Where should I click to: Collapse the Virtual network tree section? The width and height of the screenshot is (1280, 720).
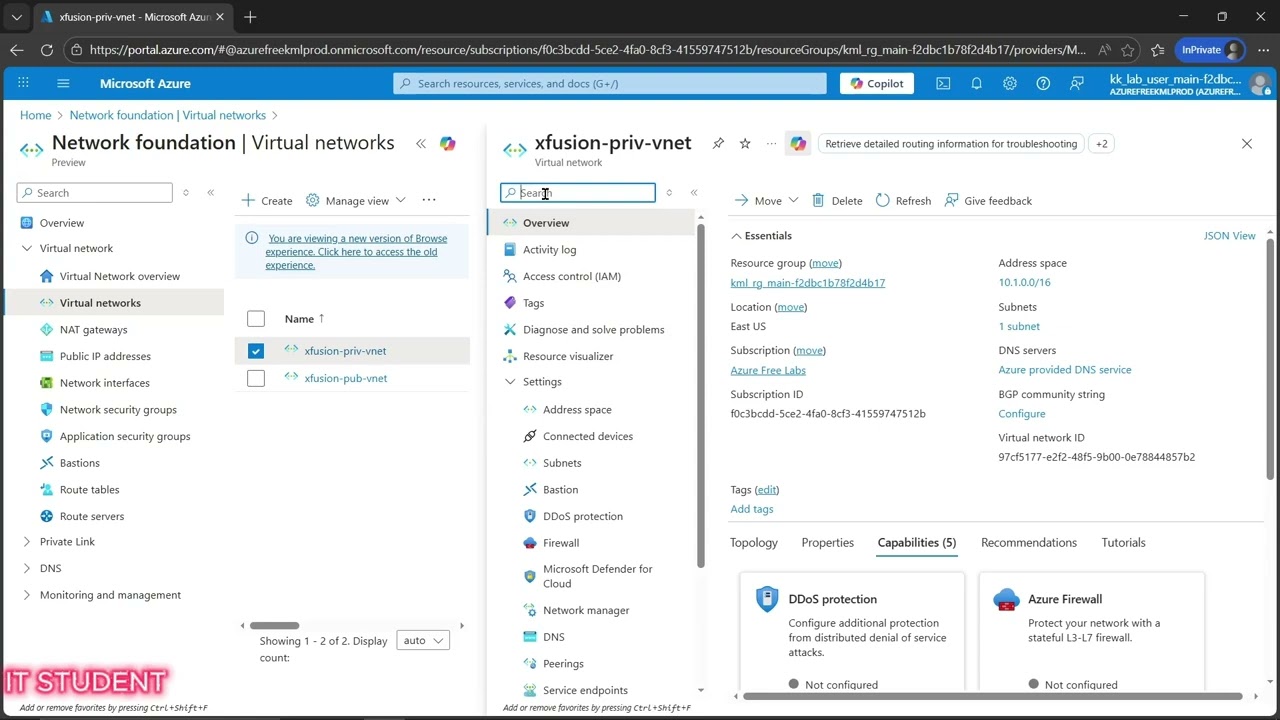coord(27,249)
